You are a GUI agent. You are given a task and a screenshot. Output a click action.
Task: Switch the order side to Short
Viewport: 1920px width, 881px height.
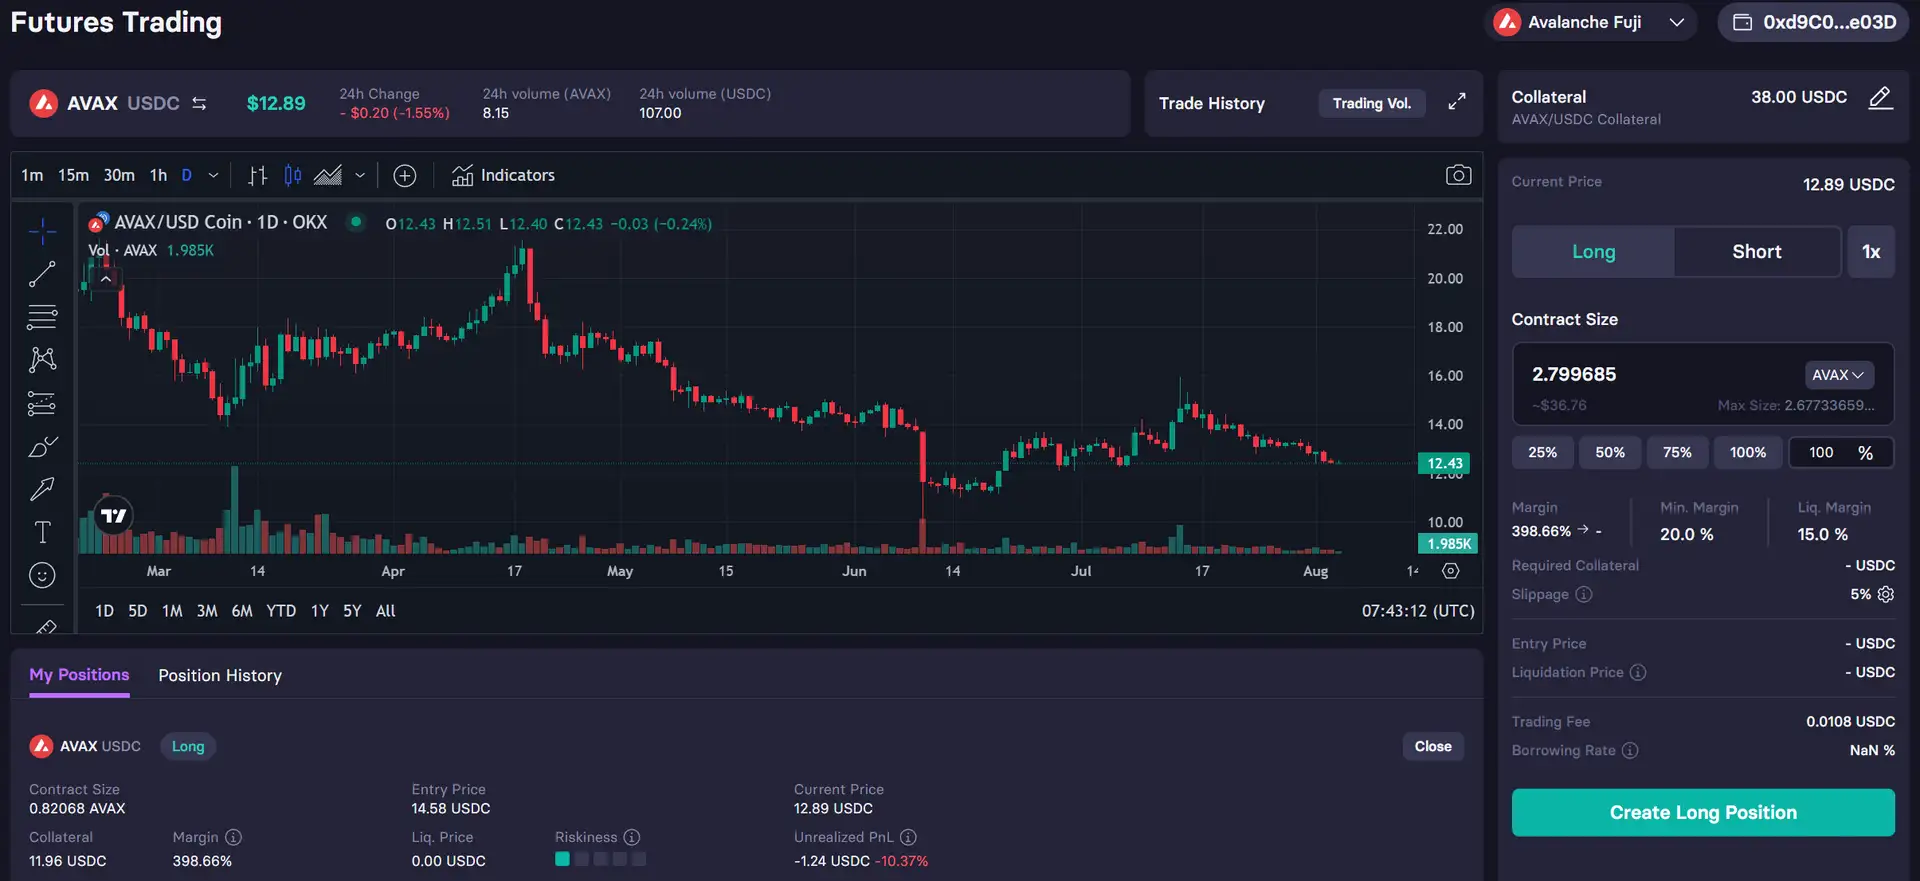pos(1756,252)
